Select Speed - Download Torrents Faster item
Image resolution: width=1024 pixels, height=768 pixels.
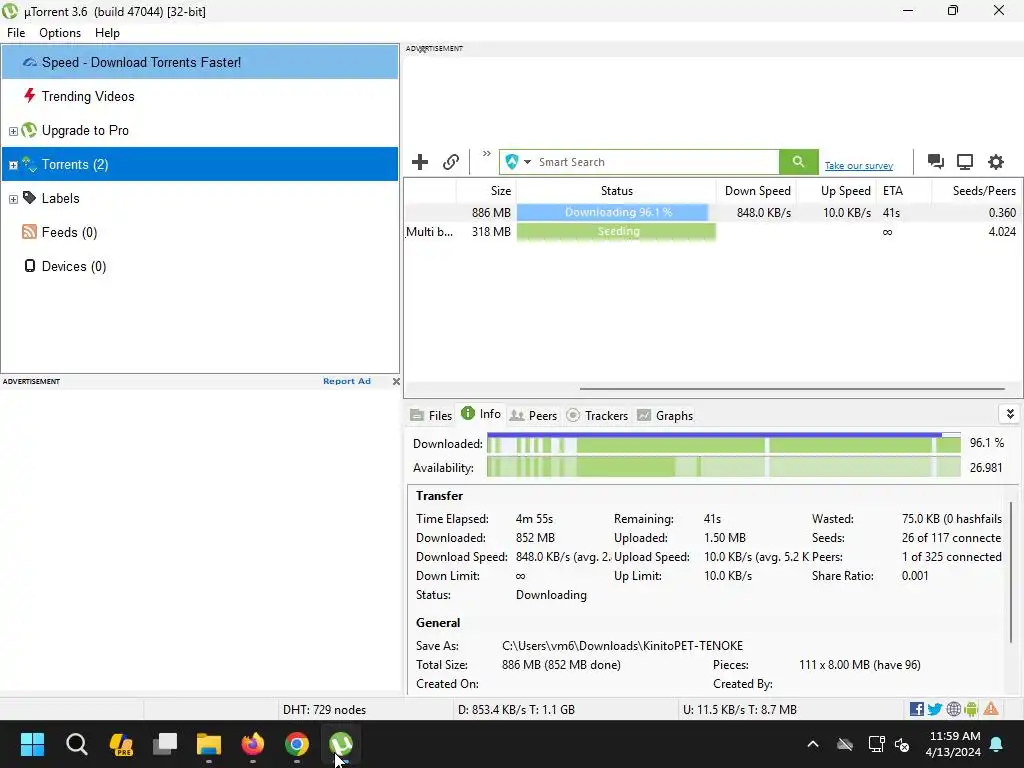click(x=200, y=62)
